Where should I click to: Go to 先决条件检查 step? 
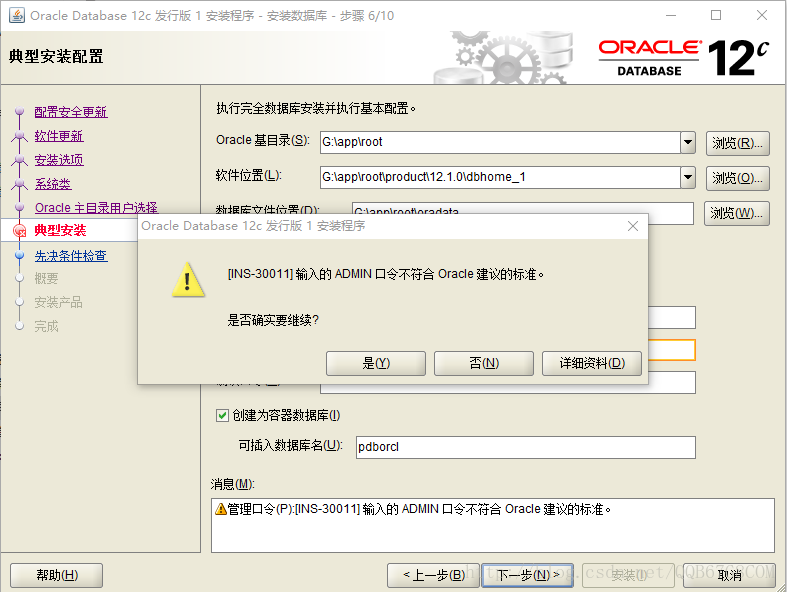point(71,256)
